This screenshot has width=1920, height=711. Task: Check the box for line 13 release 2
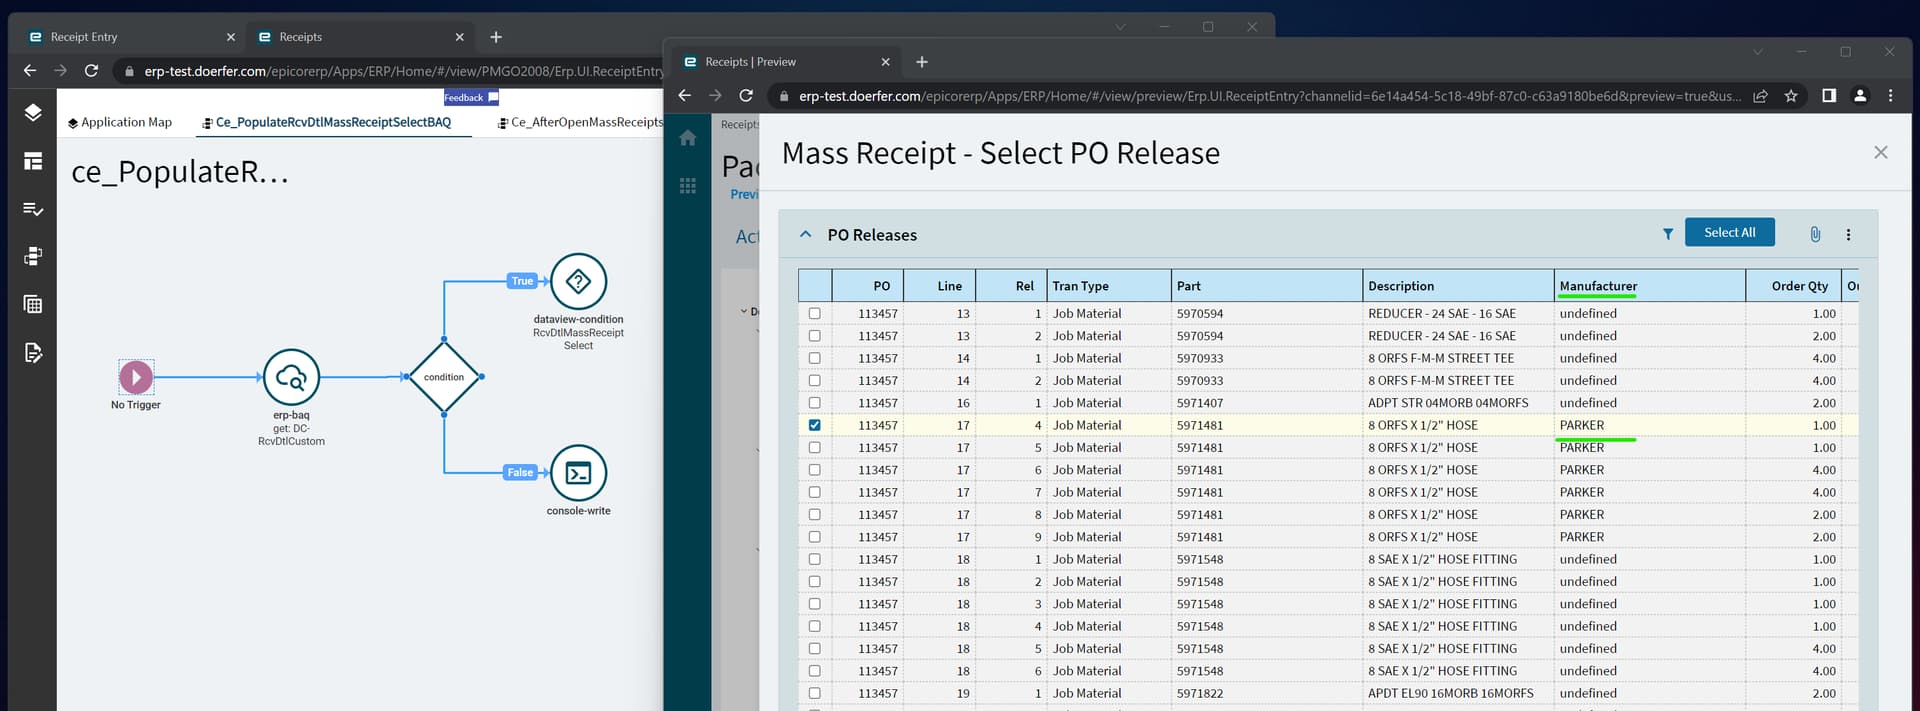pyautogui.click(x=814, y=336)
